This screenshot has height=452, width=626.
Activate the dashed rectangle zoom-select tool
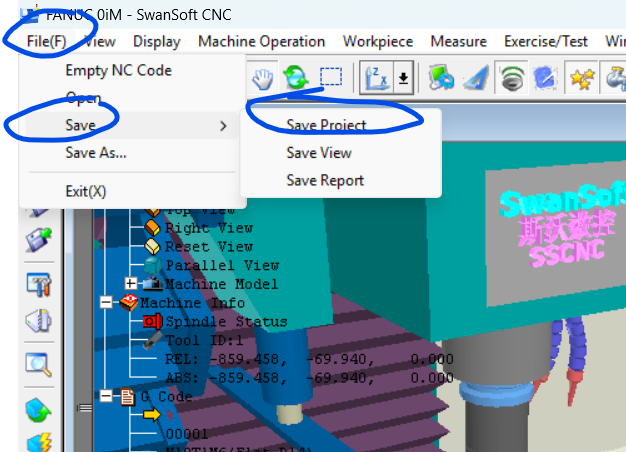330,77
